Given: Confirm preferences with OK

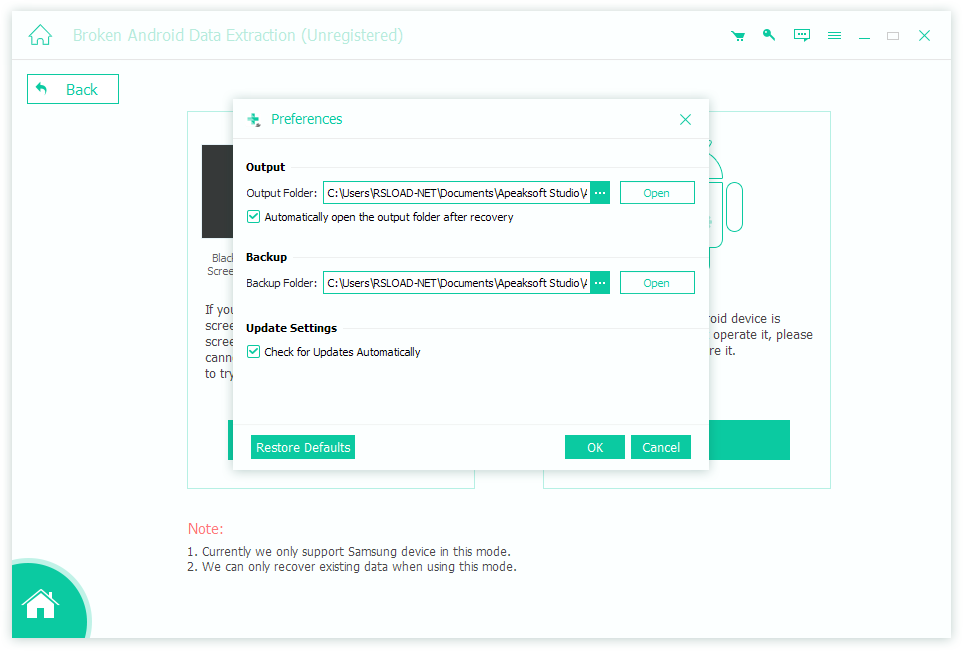Looking at the screenshot, I should 595,447.
